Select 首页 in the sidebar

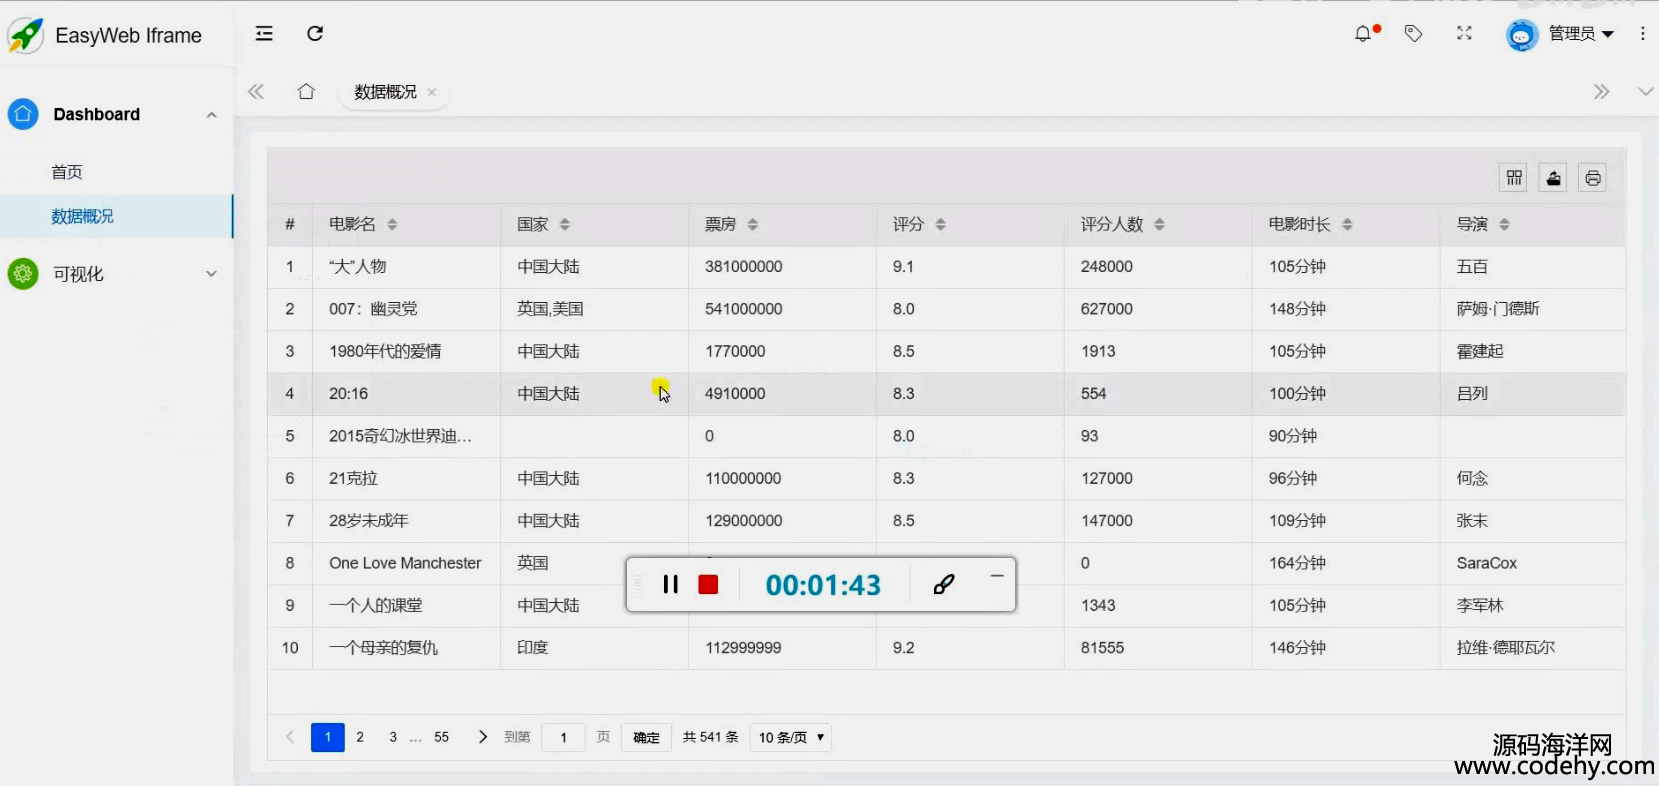(x=67, y=172)
